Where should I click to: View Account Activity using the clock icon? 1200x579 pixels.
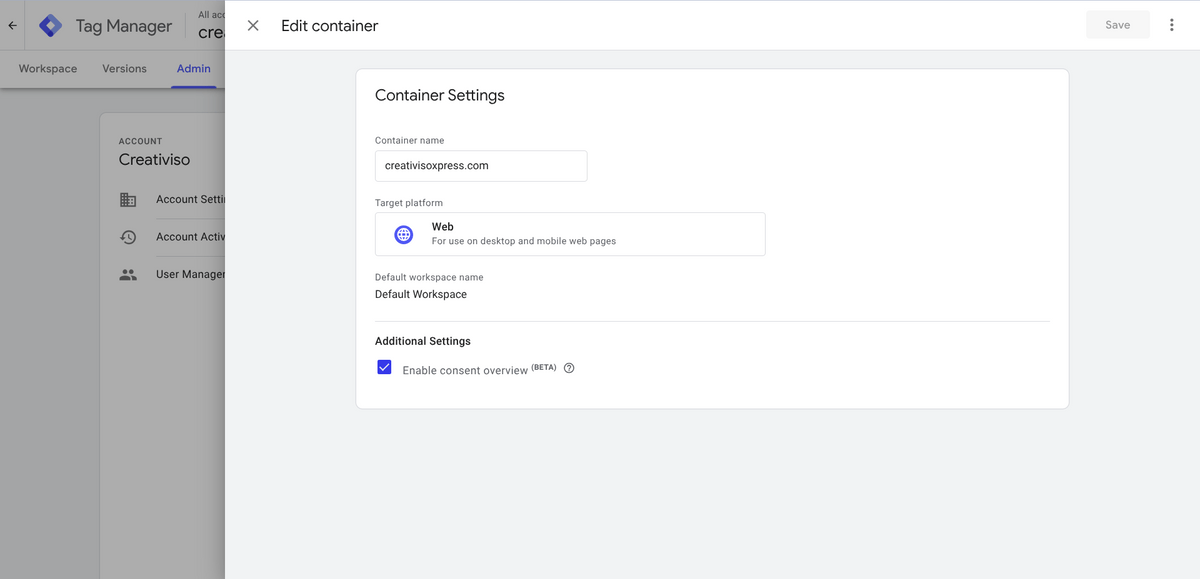(x=128, y=236)
